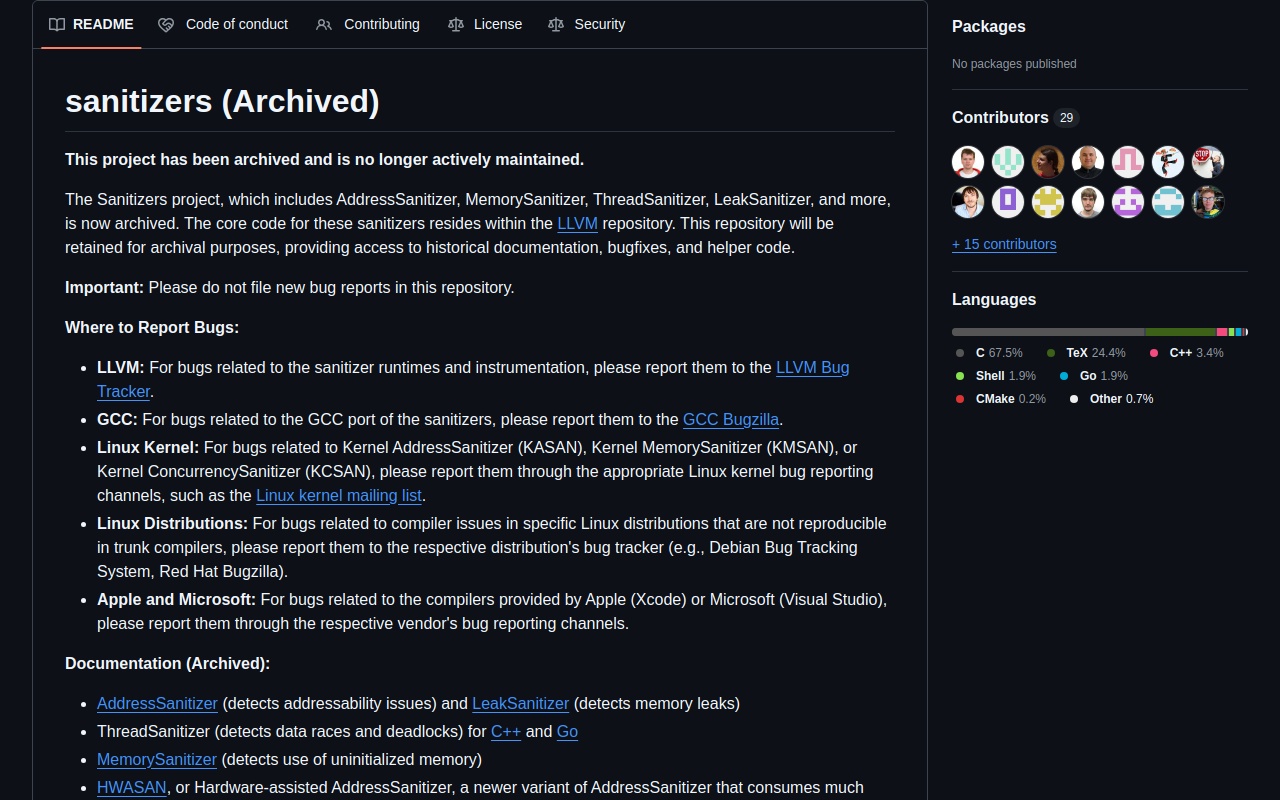
Task: Click the people icon beside Contributing
Action: pyautogui.click(x=324, y=24)
